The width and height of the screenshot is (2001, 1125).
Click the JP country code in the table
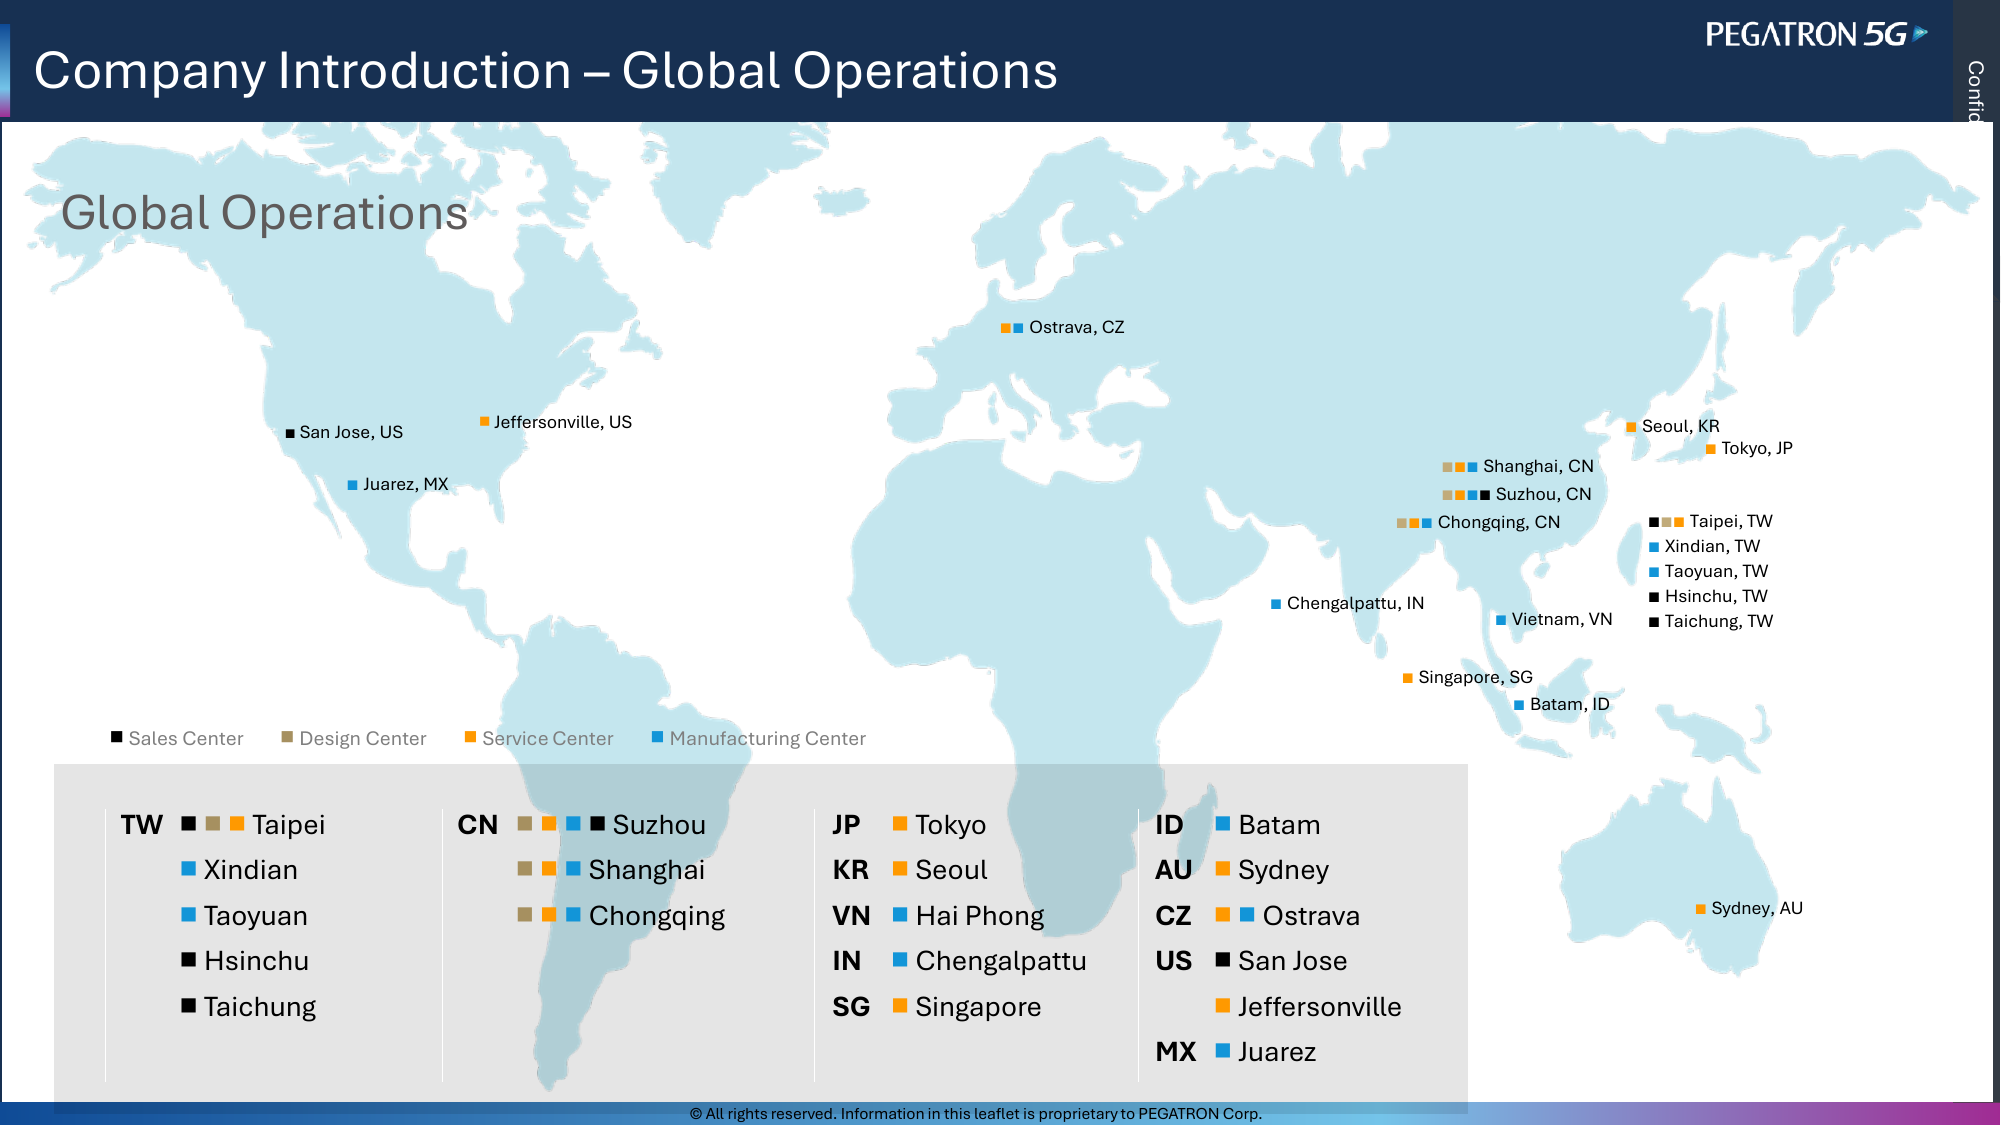846,825
